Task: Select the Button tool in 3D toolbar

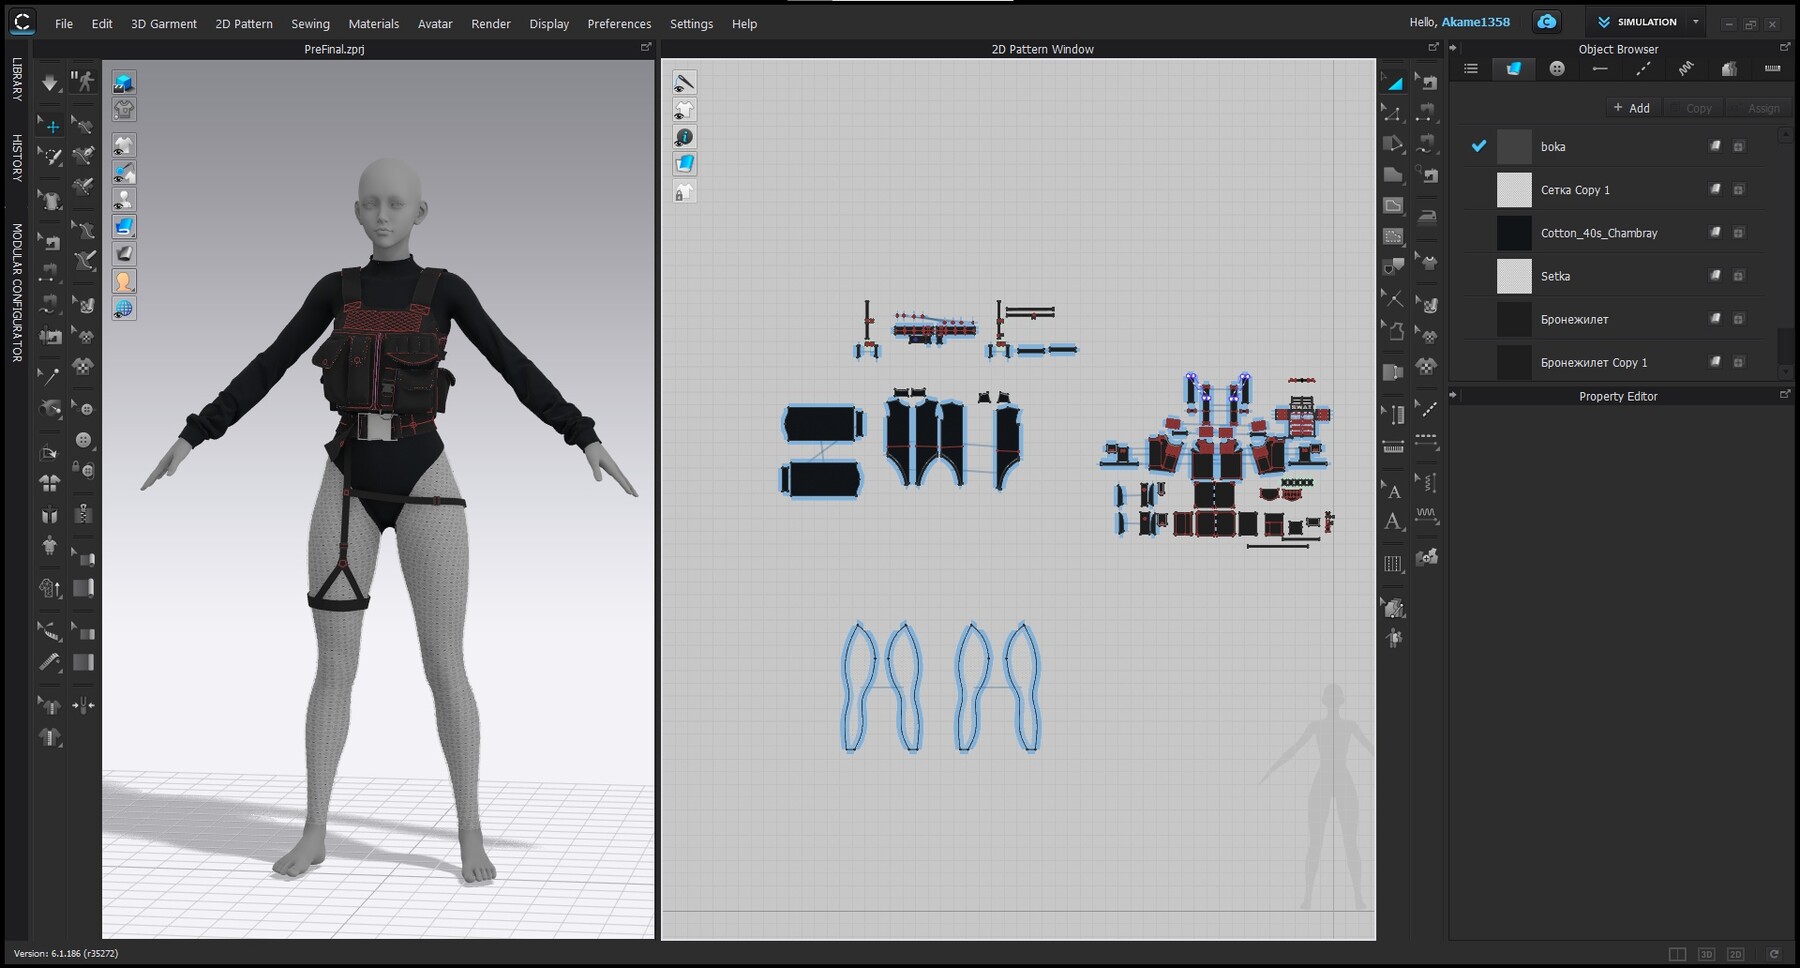Action: (83, 440)
